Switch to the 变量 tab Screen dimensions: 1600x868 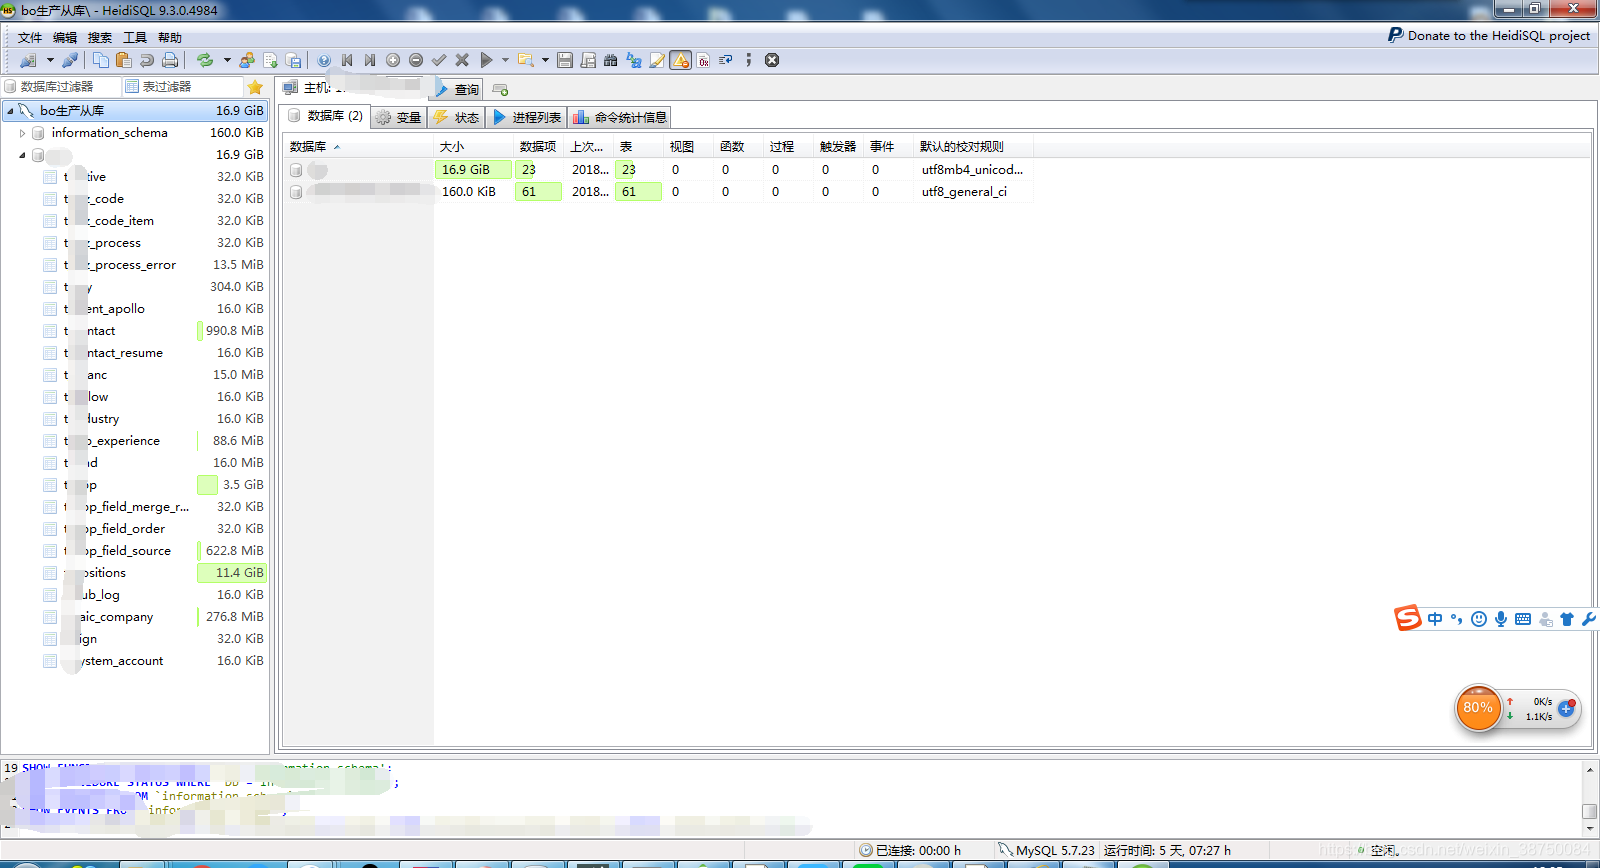click(x=399, y=117)
